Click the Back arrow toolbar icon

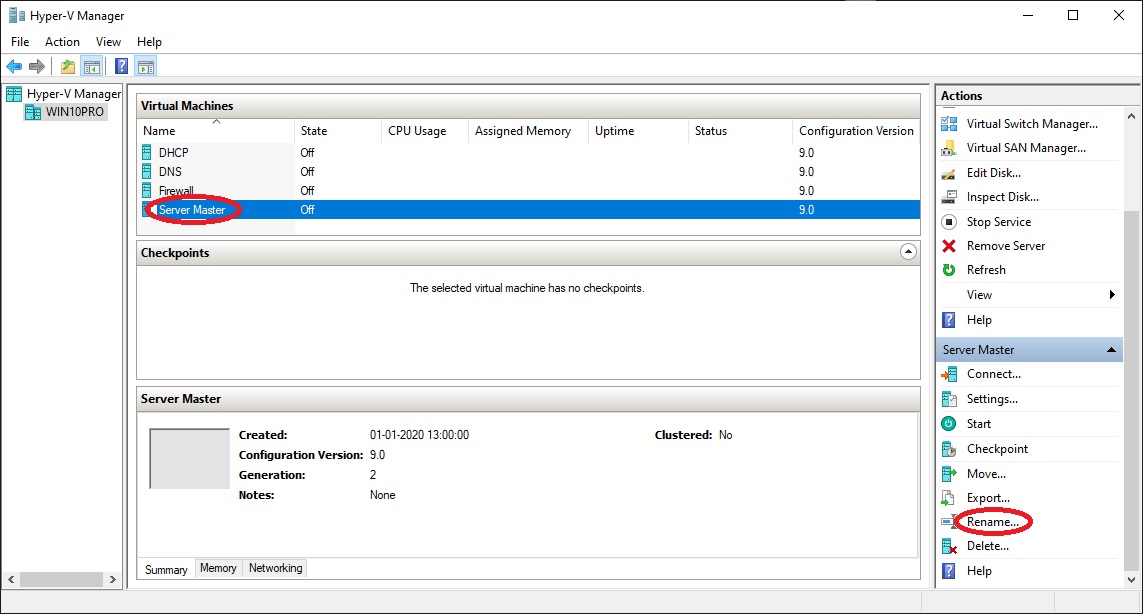[14, 67]
